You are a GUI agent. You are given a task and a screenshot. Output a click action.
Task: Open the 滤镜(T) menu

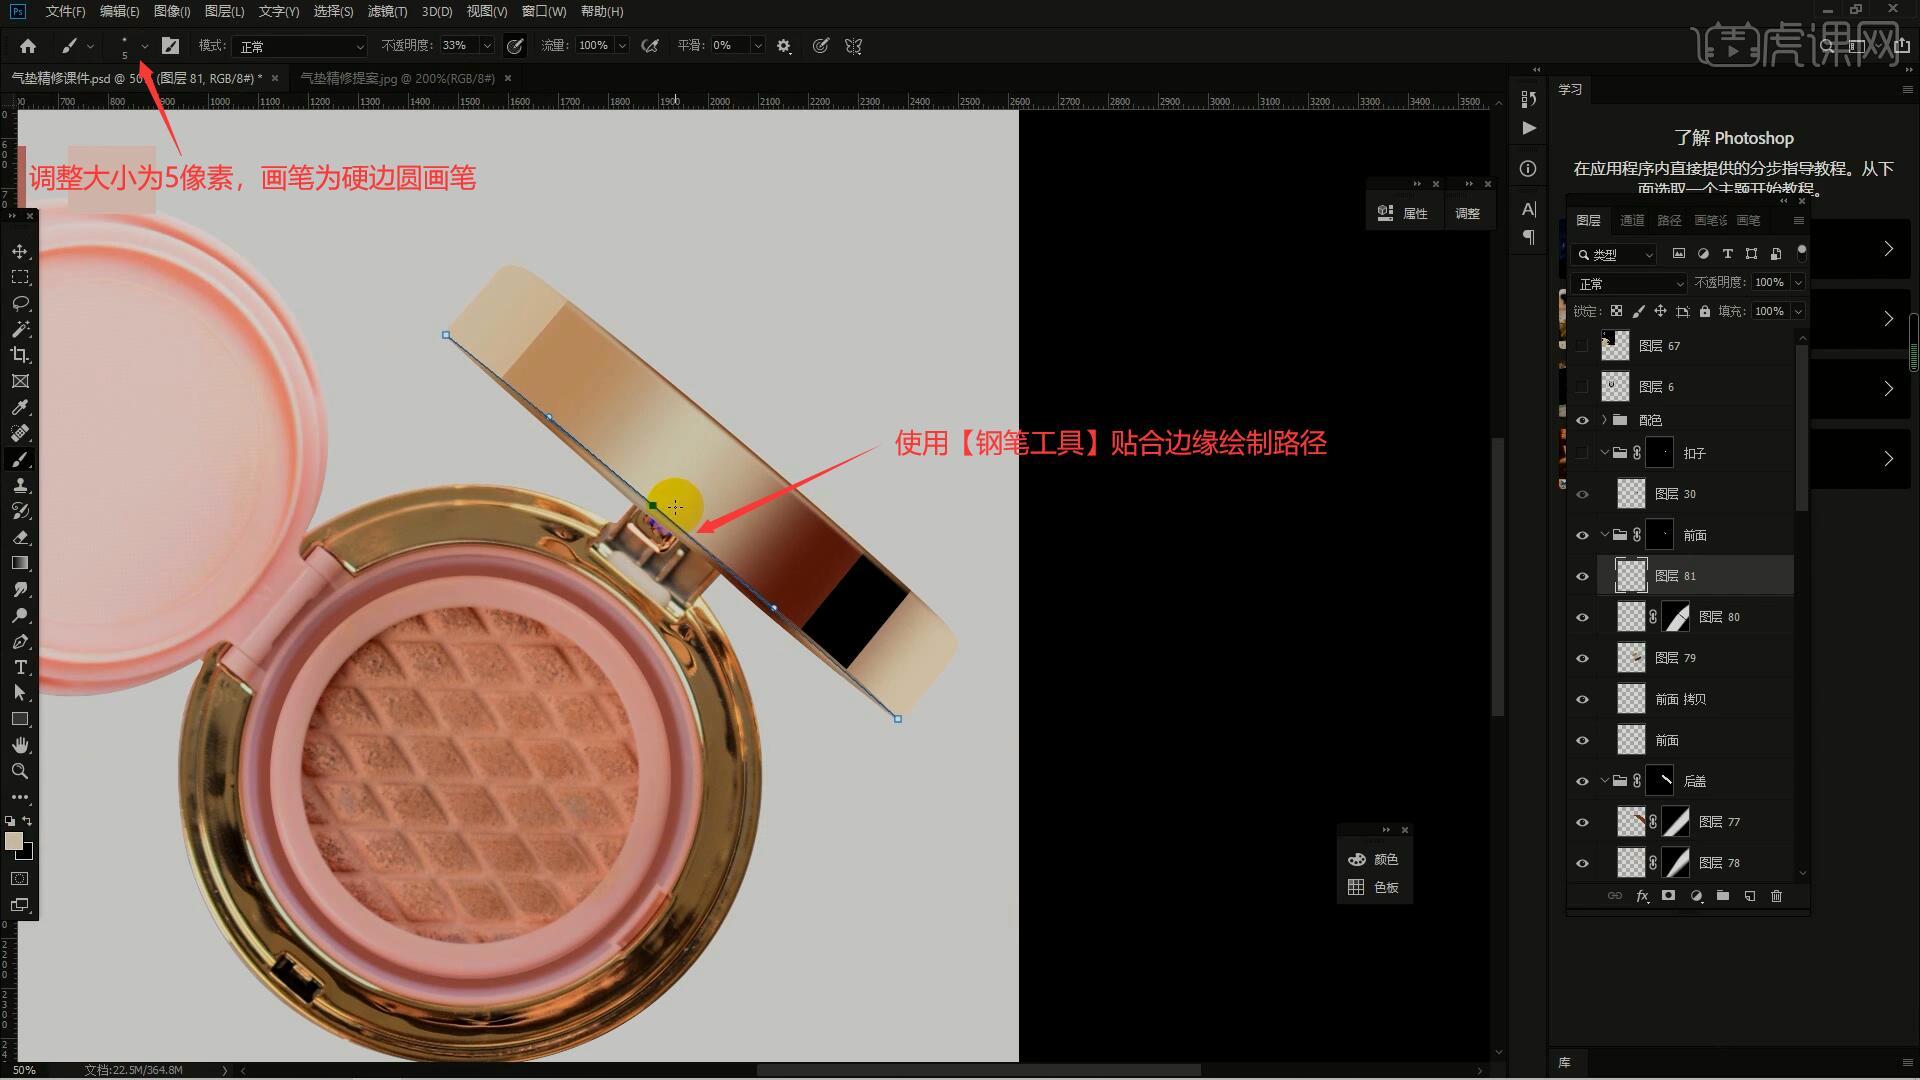coord(387,11)
